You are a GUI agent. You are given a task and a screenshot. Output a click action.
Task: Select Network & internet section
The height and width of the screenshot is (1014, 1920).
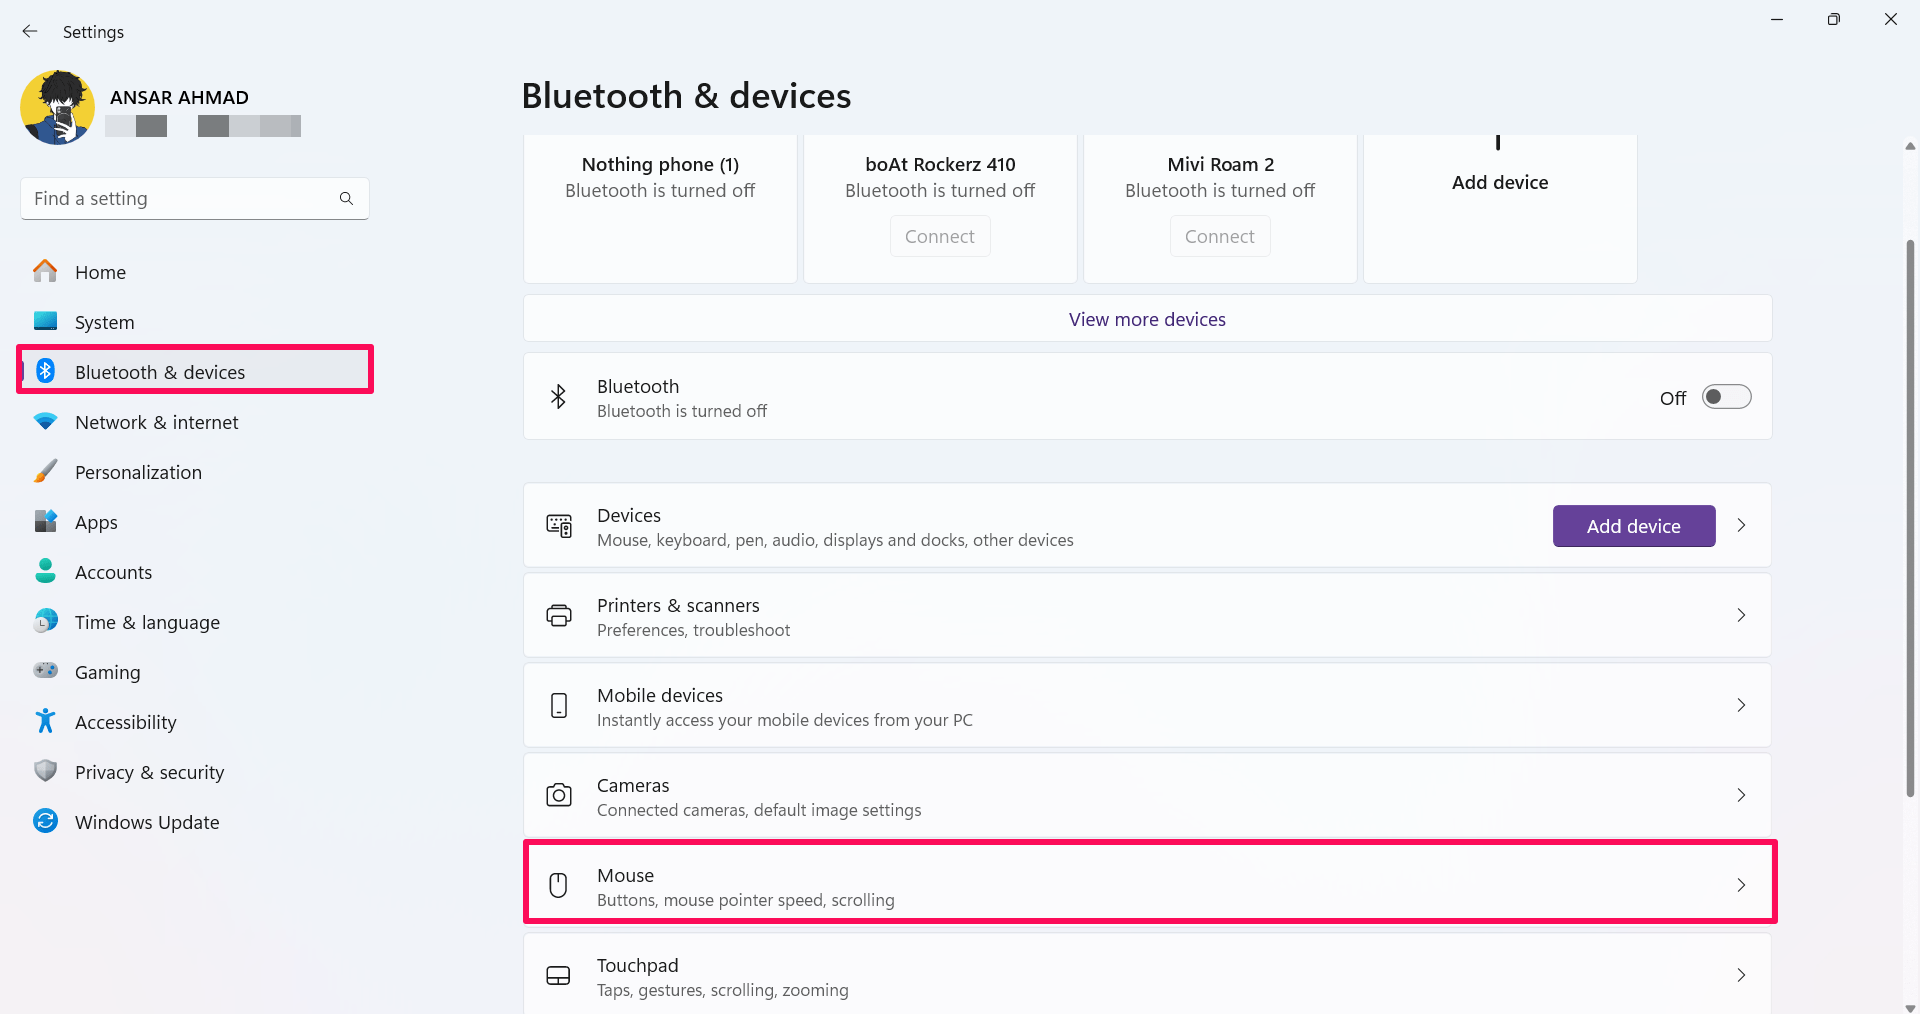tap(195, 422)
